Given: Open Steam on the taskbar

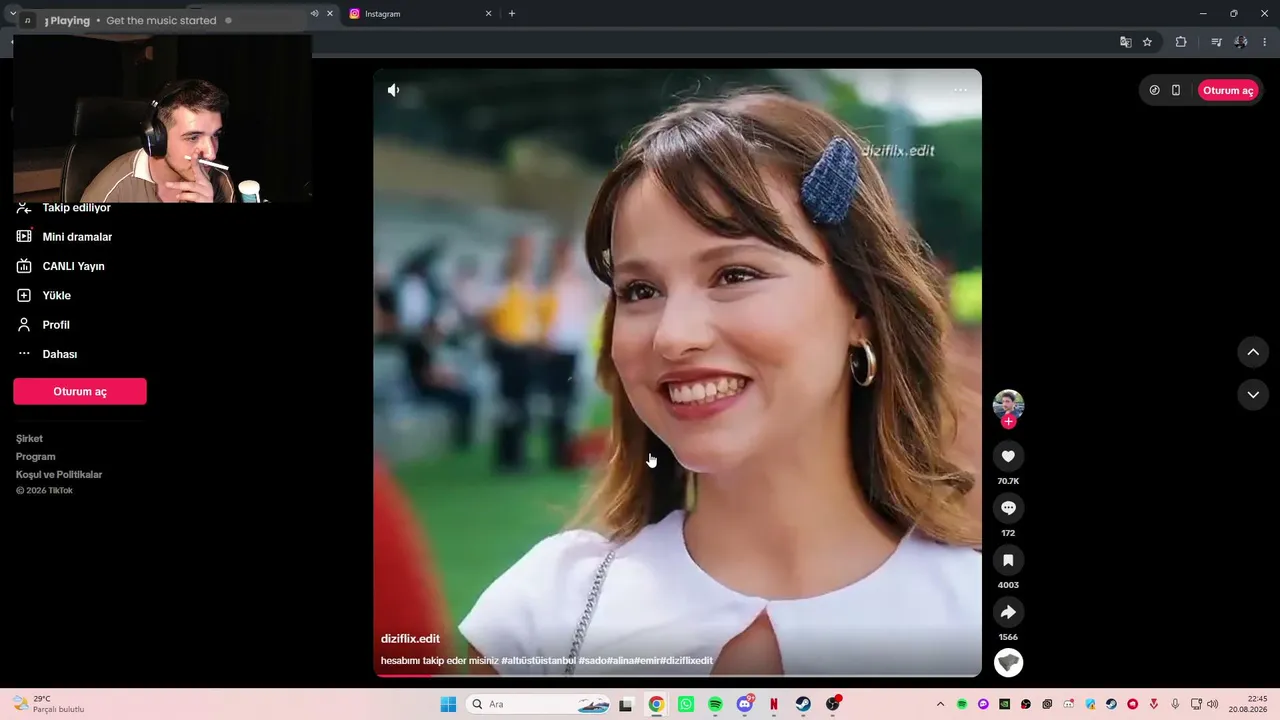Looking at the screenshot, I should pyautogui.click(x=803, y=704).
